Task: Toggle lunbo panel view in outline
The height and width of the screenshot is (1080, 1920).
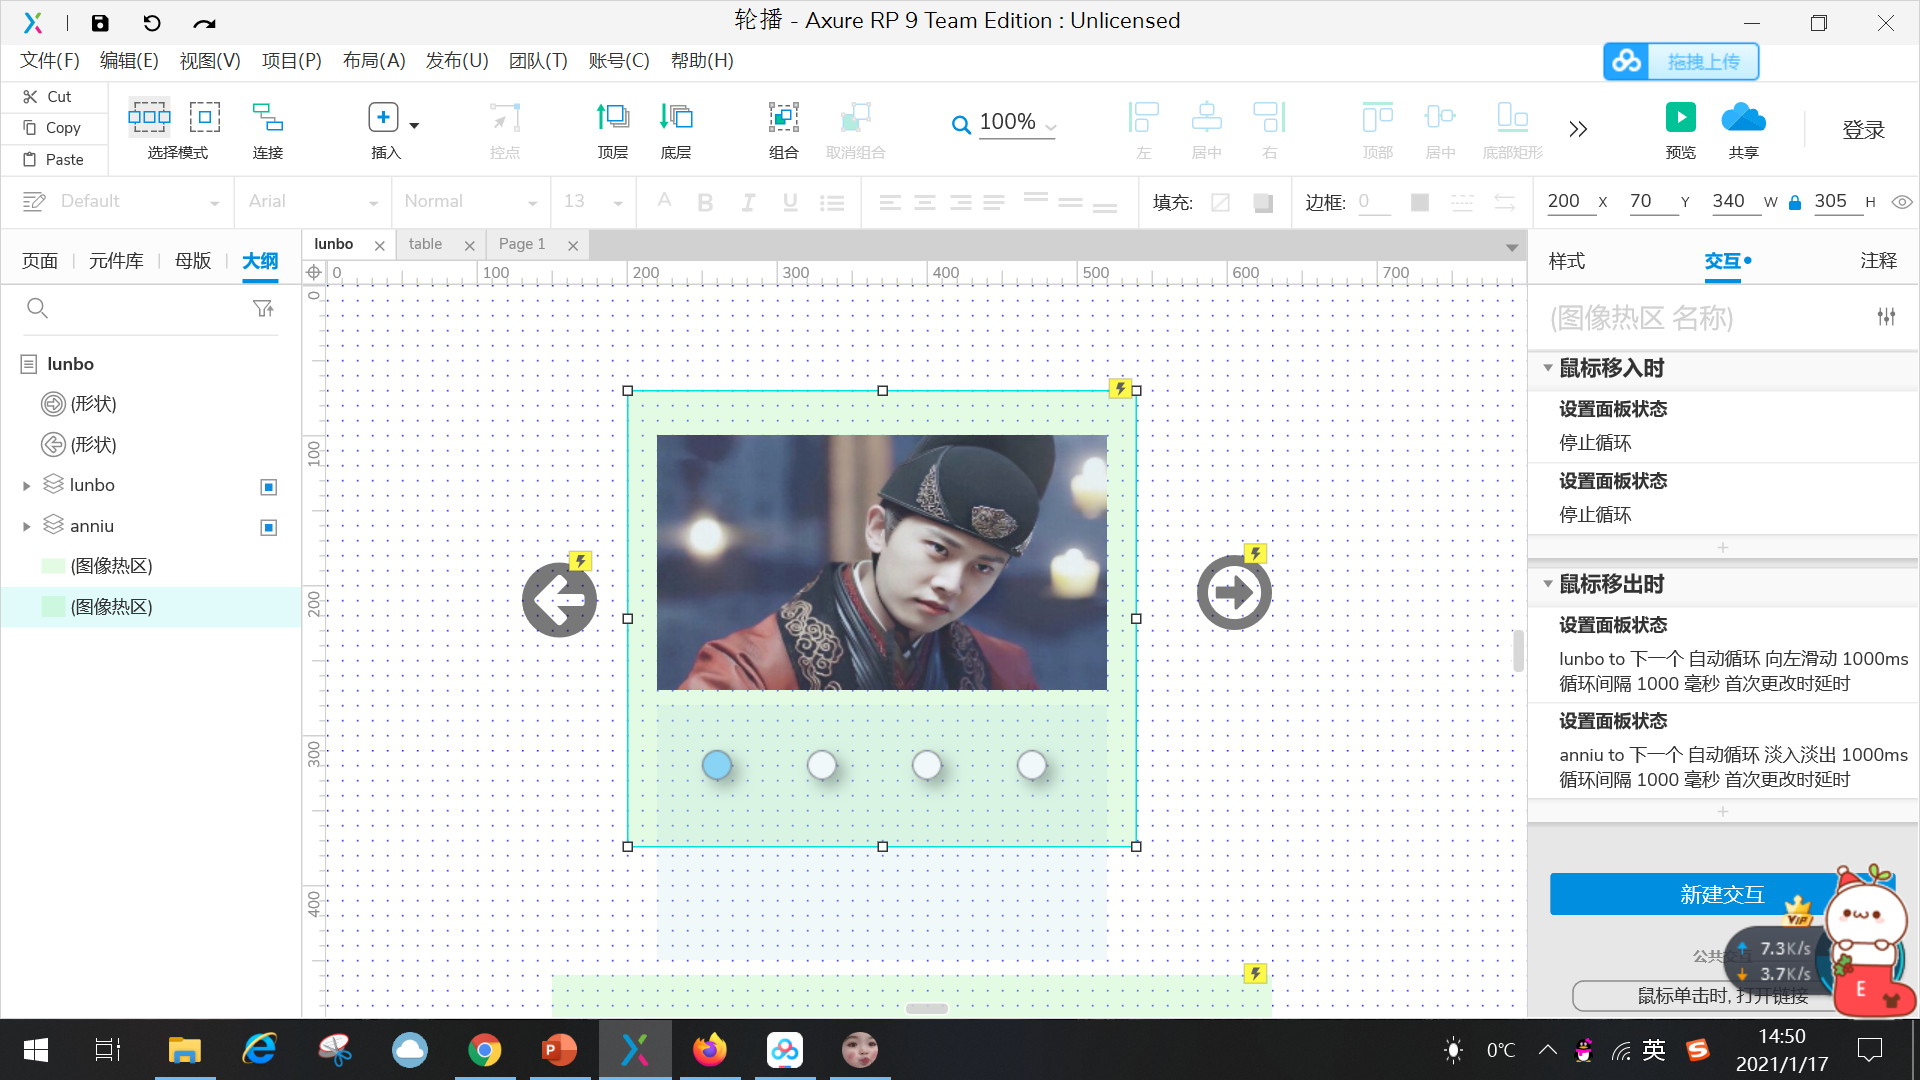Action: tap(268, 487)
